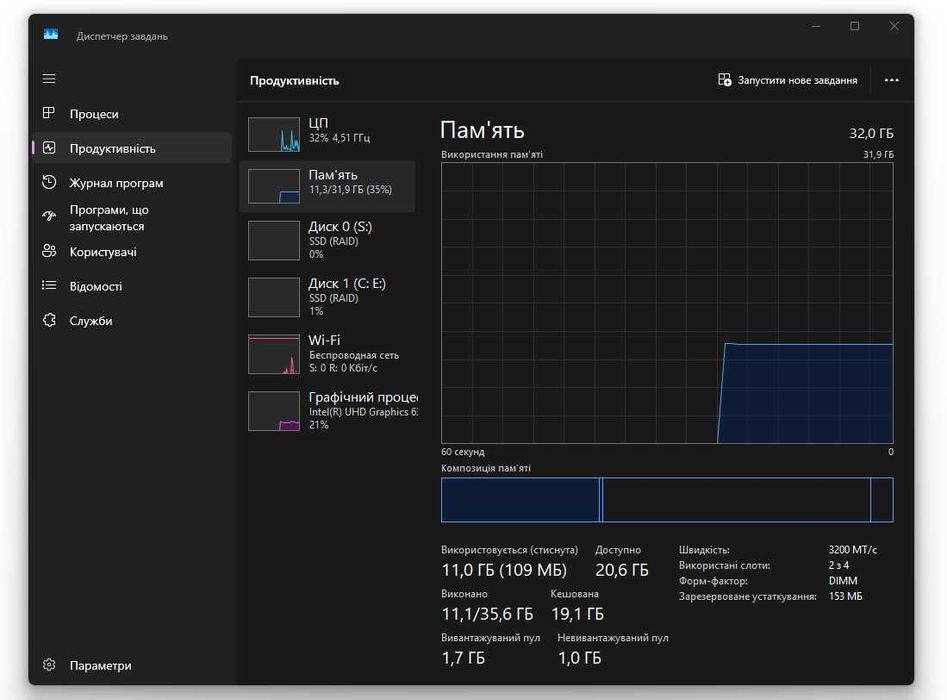Click the 2 з 4 slots value
The width and height of the screenshot is (947, 700).
(838, 565)
